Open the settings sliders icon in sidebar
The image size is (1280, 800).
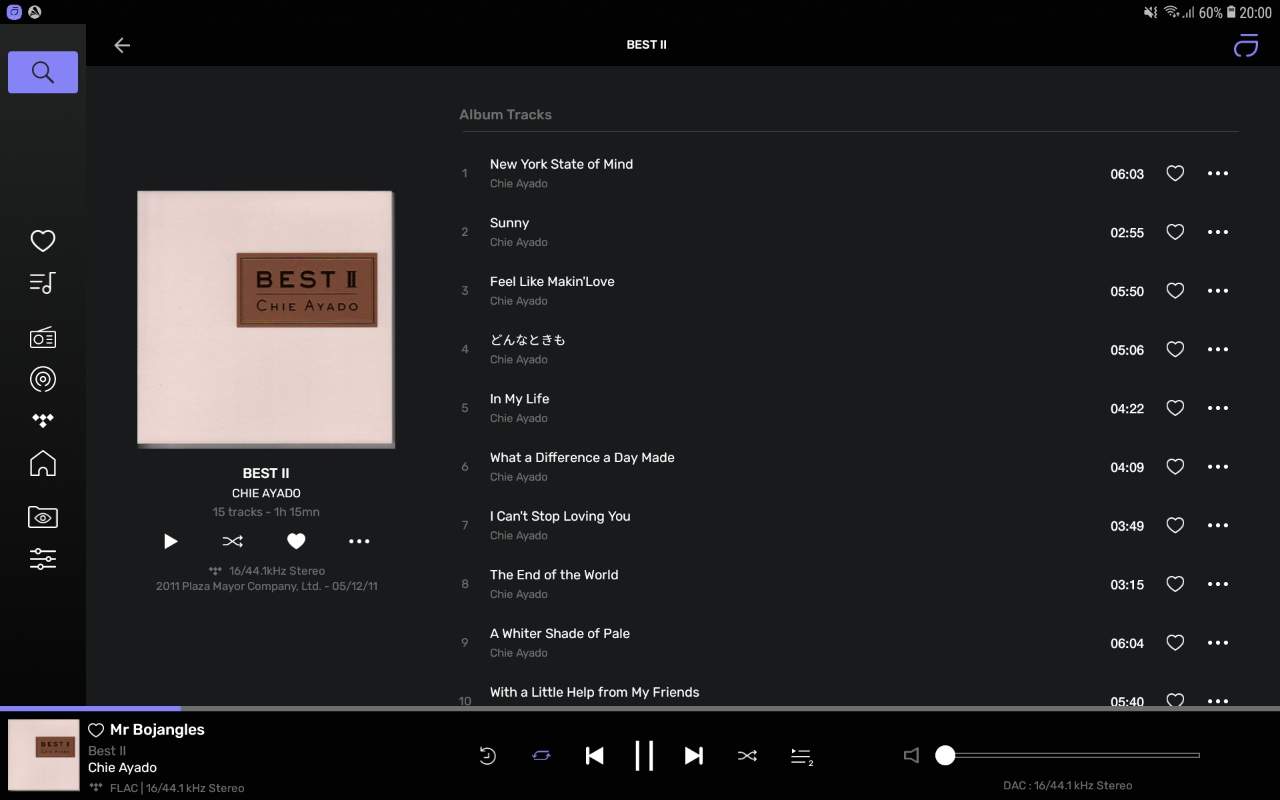[x=43, y=559]
